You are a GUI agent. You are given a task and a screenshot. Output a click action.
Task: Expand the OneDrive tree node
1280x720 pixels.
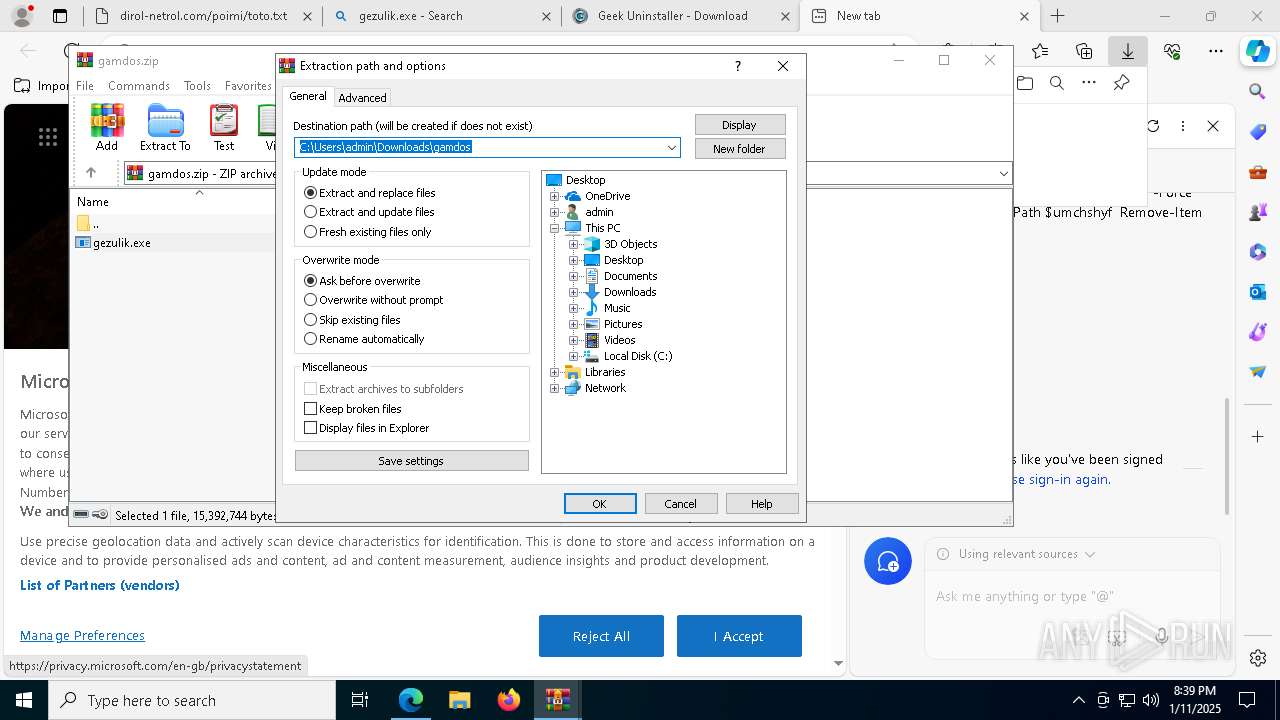(x=555, y=196)
